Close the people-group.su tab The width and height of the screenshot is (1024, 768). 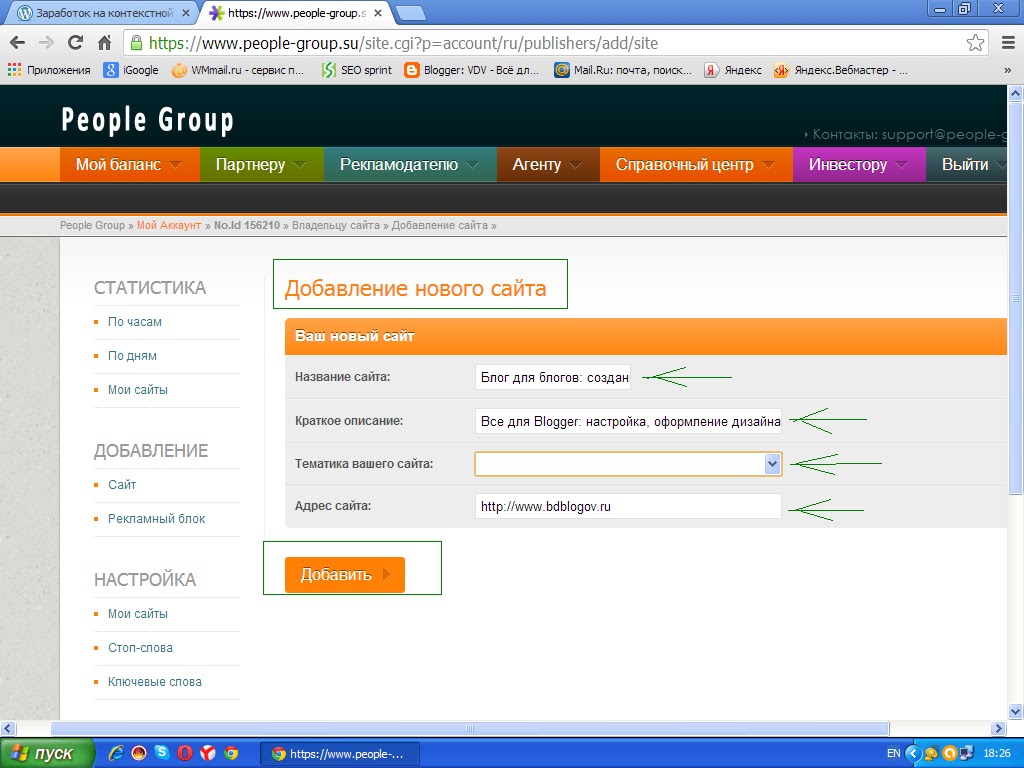point(377,12)
